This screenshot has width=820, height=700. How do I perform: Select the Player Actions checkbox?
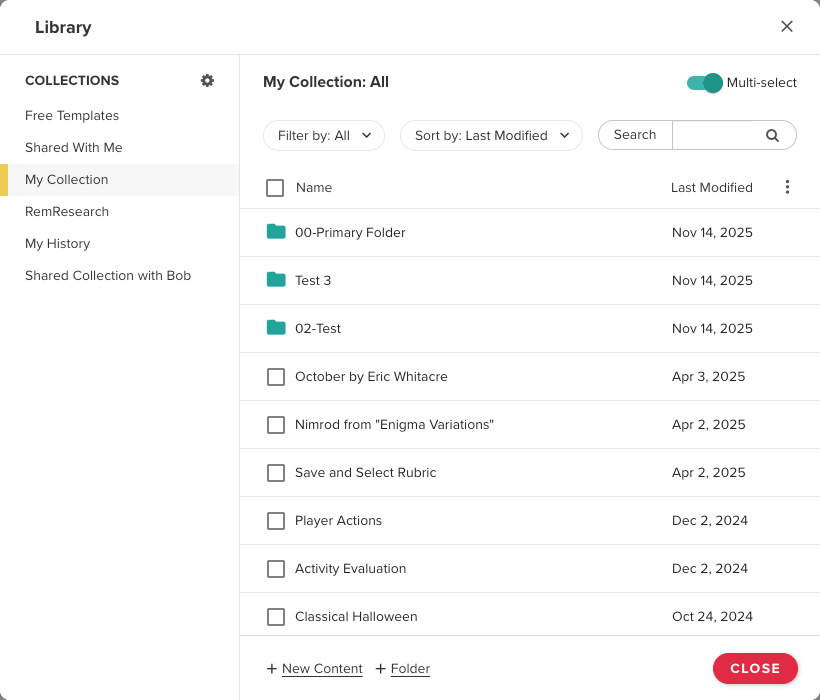click(x=276, y=521)
